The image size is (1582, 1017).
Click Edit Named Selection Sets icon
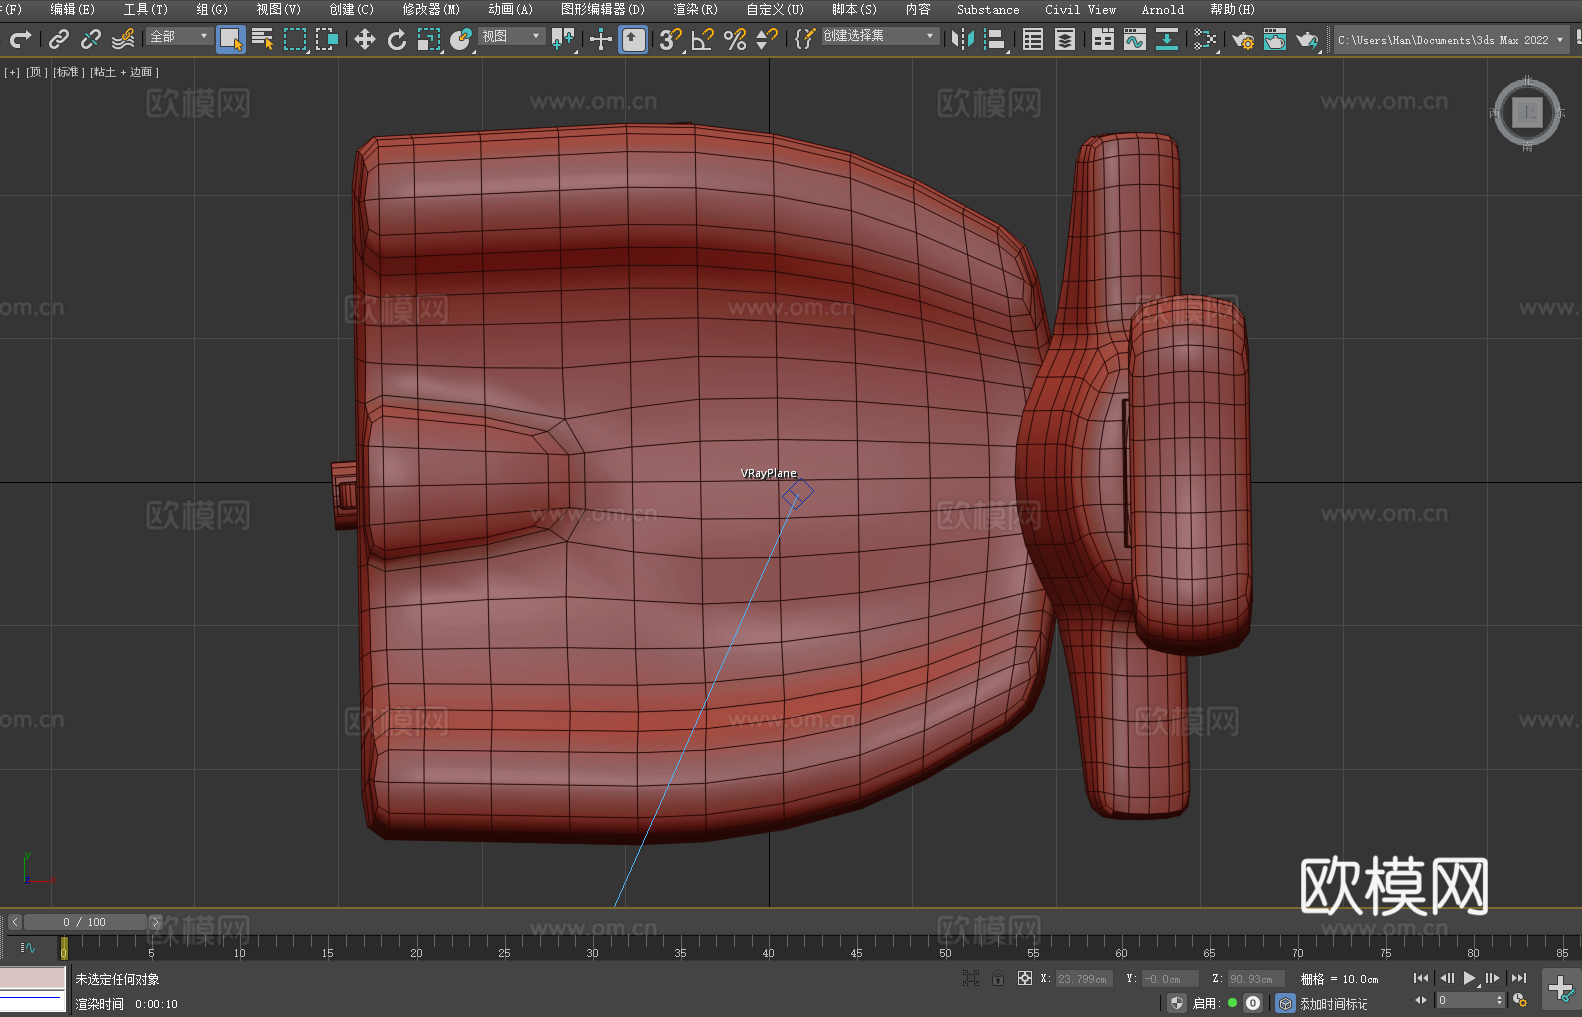pyautogui.click(x=804, y=39)
